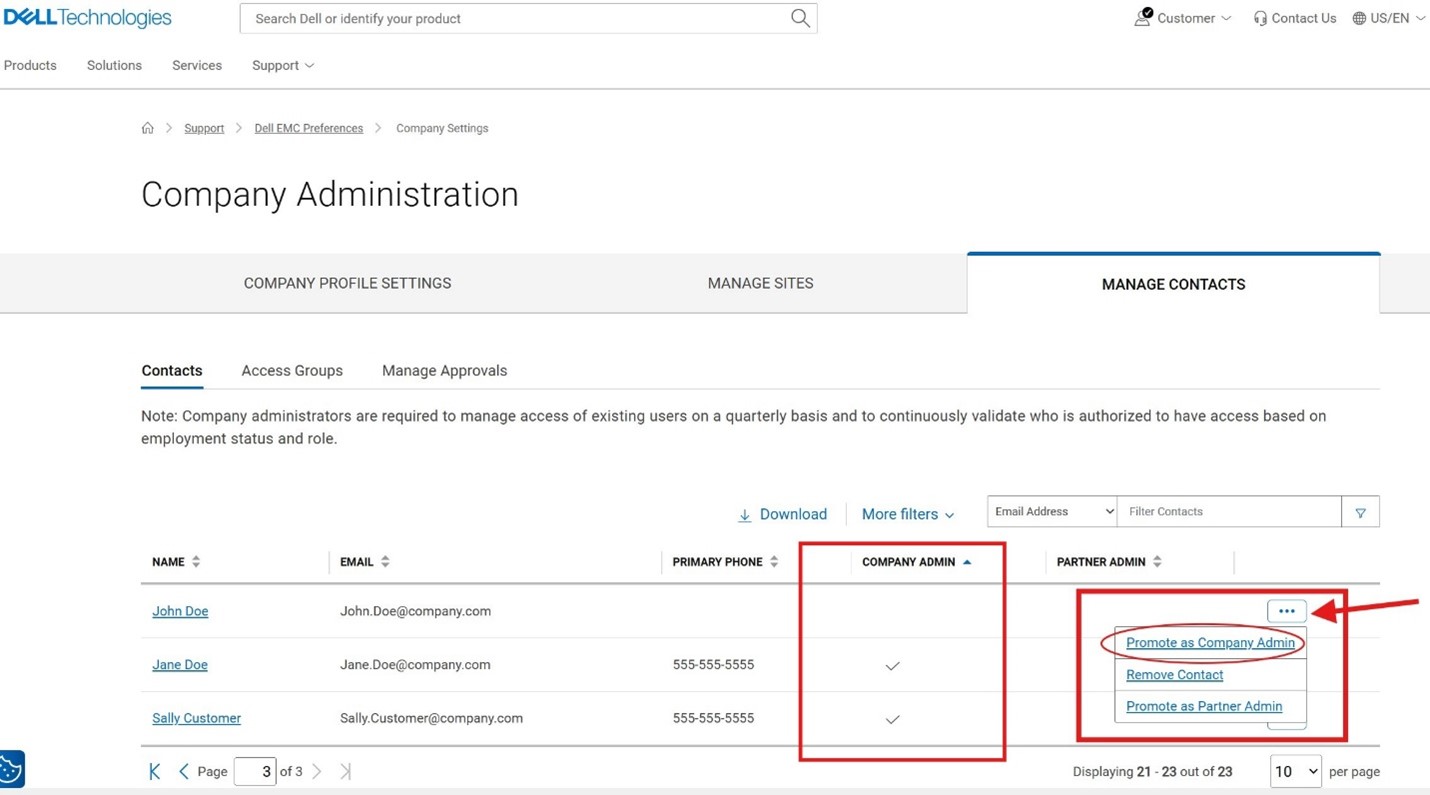The width and height of the screenshot is (1430, 795).
Task: Click the home icon in the breadcrumb
Action: pos(147,128)
